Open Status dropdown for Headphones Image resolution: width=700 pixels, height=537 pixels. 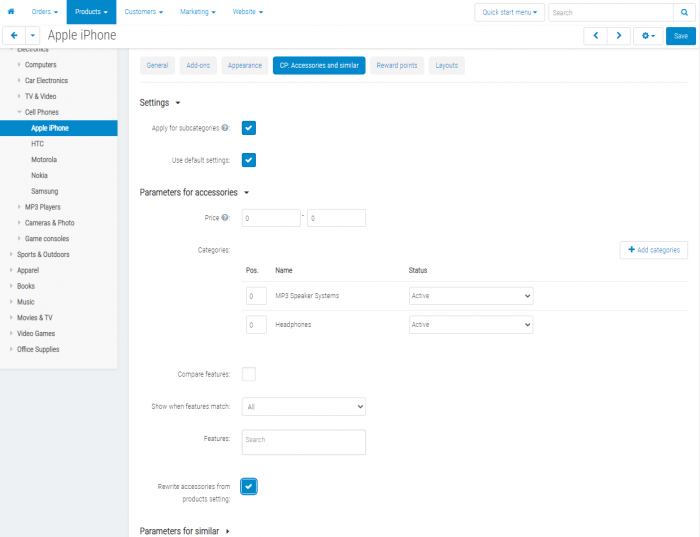[471, 325]
